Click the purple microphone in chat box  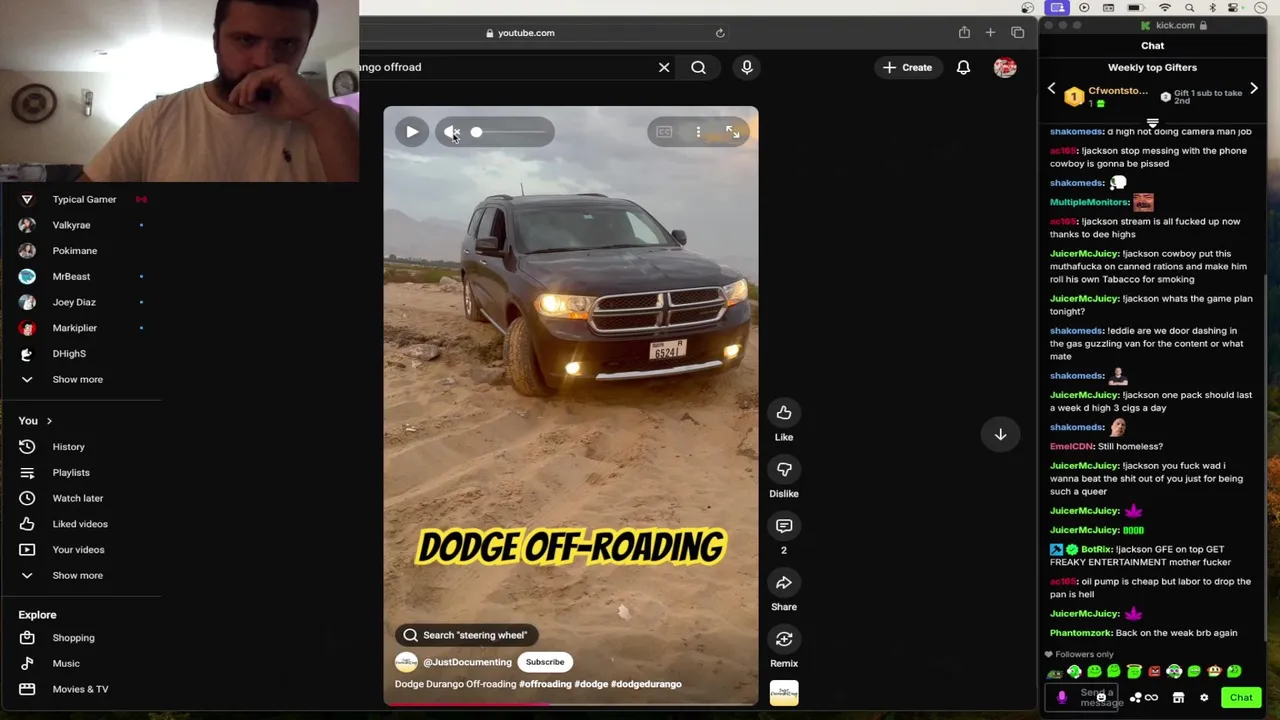(1062, 698)
